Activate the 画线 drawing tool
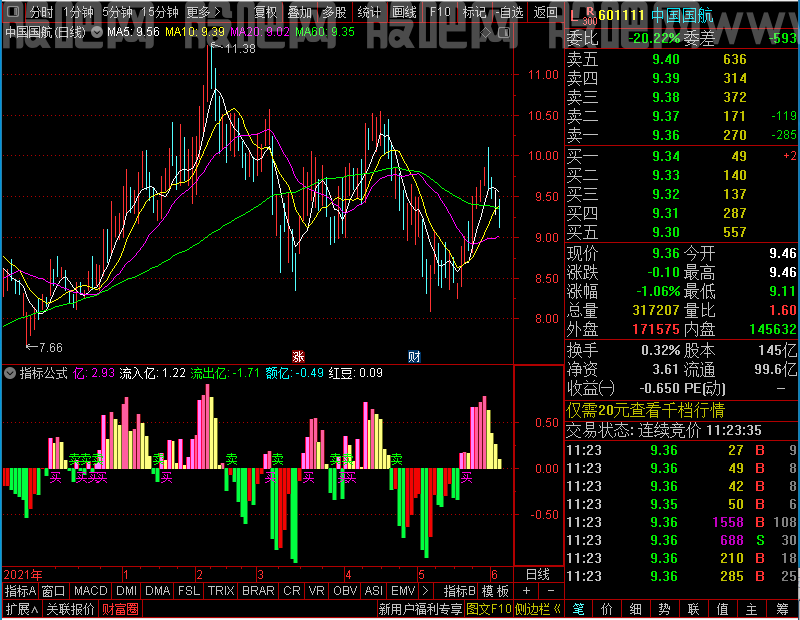Image resolution: width=800 pixels, height=620 pixels. click(404, 12)
